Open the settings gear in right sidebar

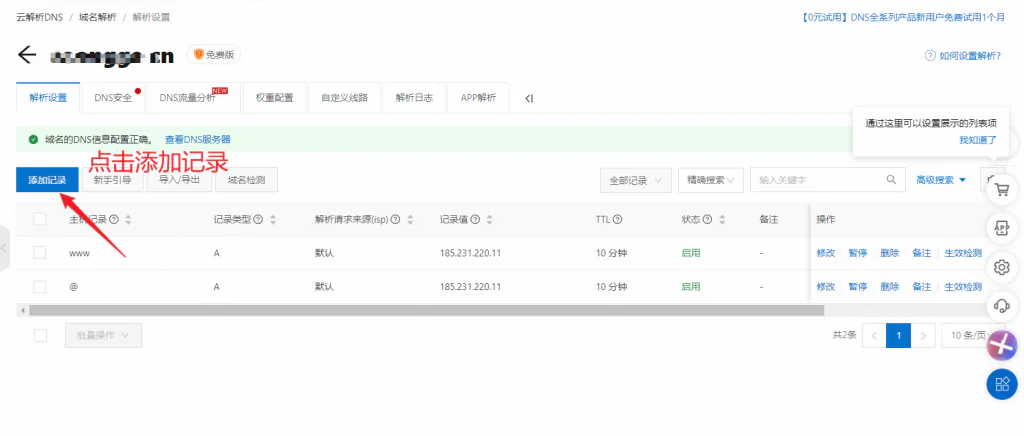1002,267
